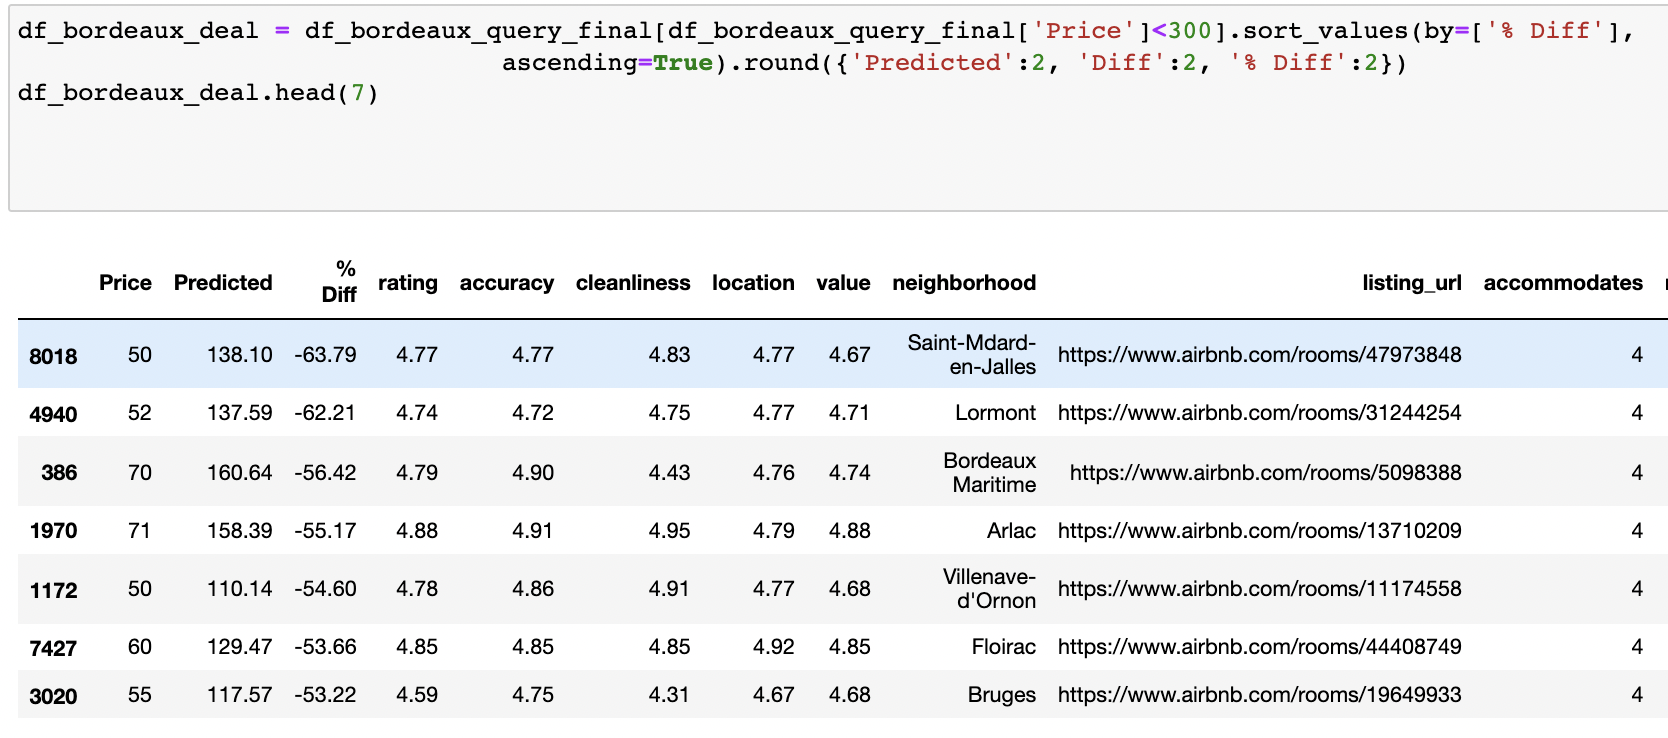Click accuracy value 4.90 in row 386

coord(533,473)
